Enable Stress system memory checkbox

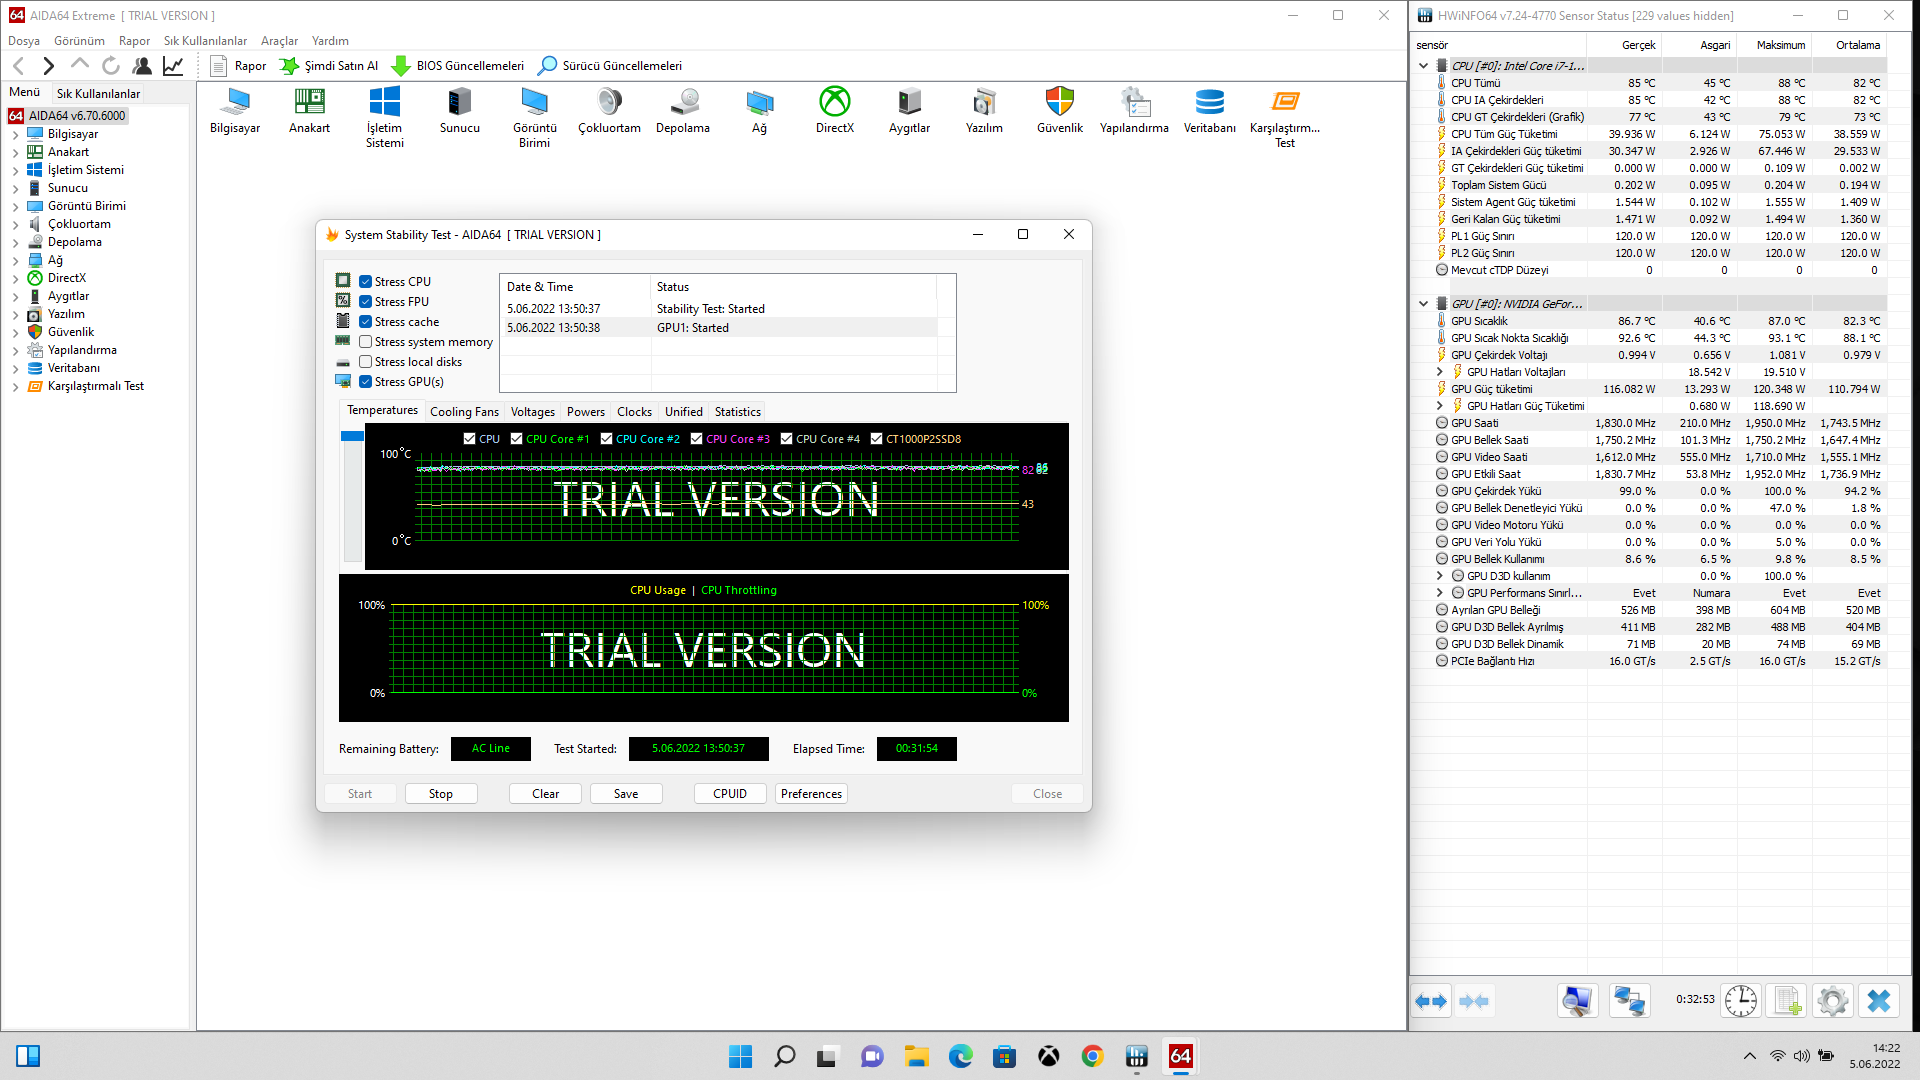click(x=366, y=342)
